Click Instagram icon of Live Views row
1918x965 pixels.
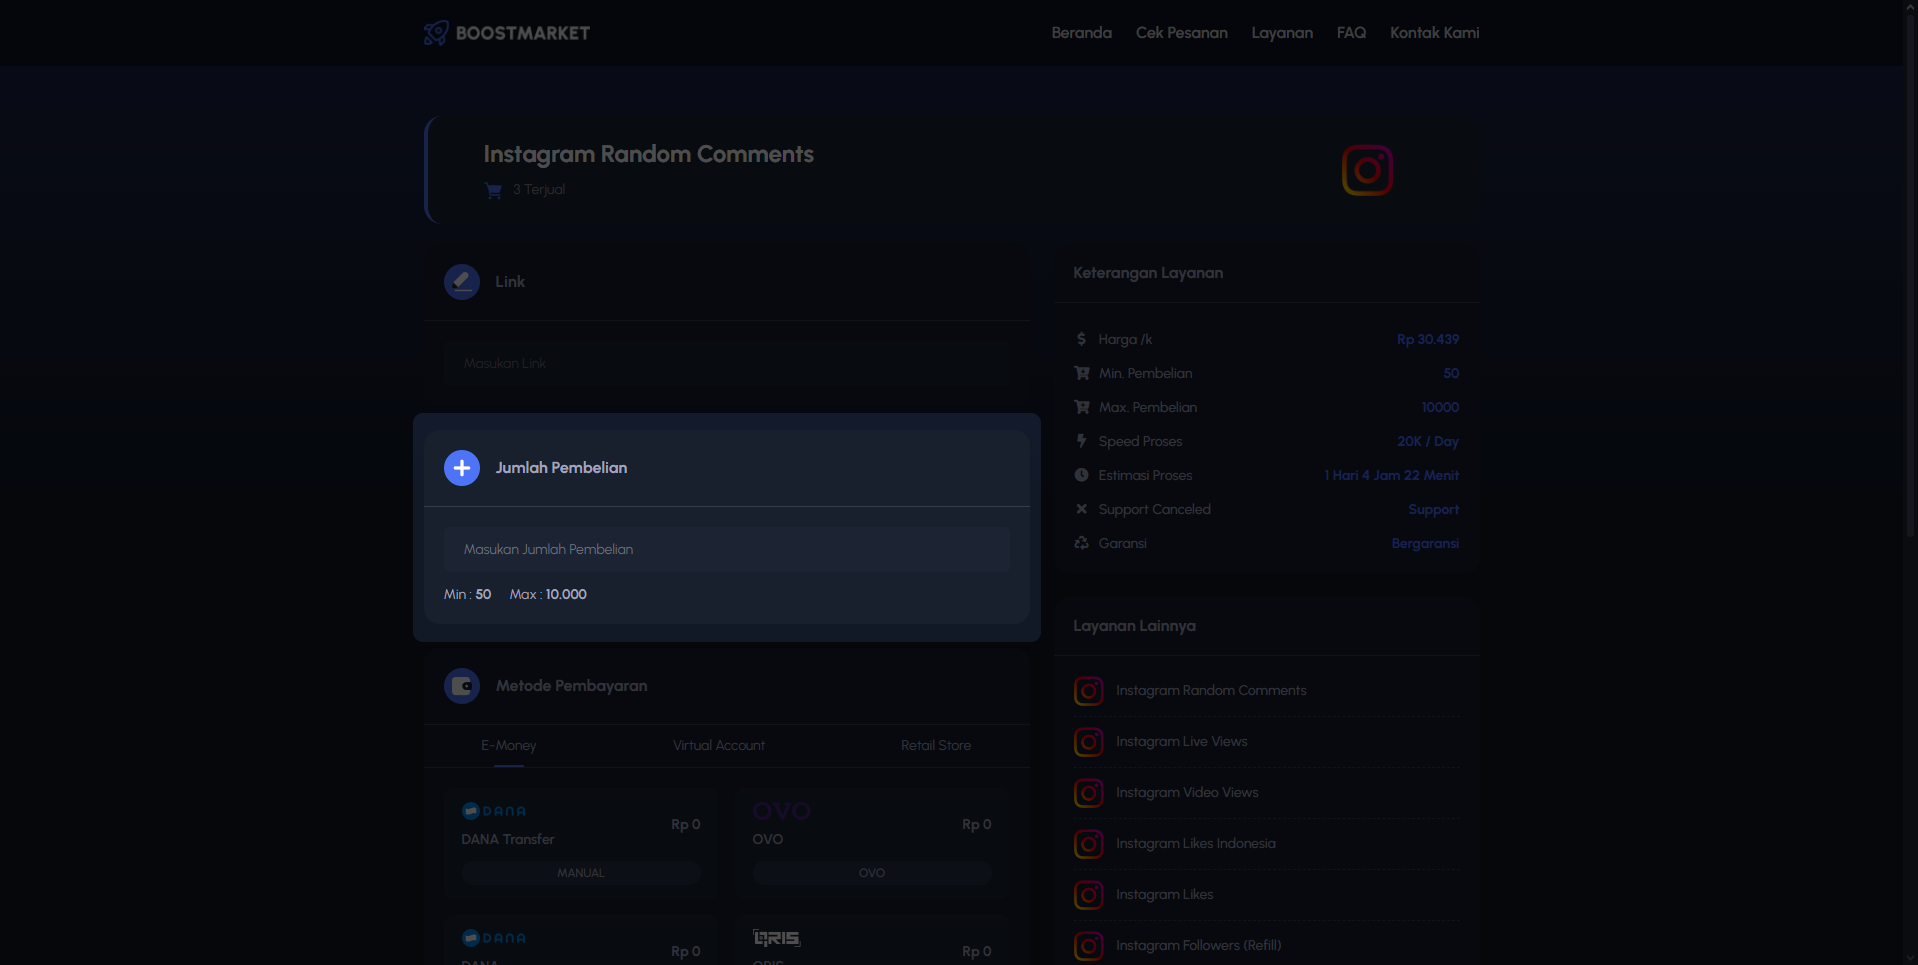[1089, 742]
